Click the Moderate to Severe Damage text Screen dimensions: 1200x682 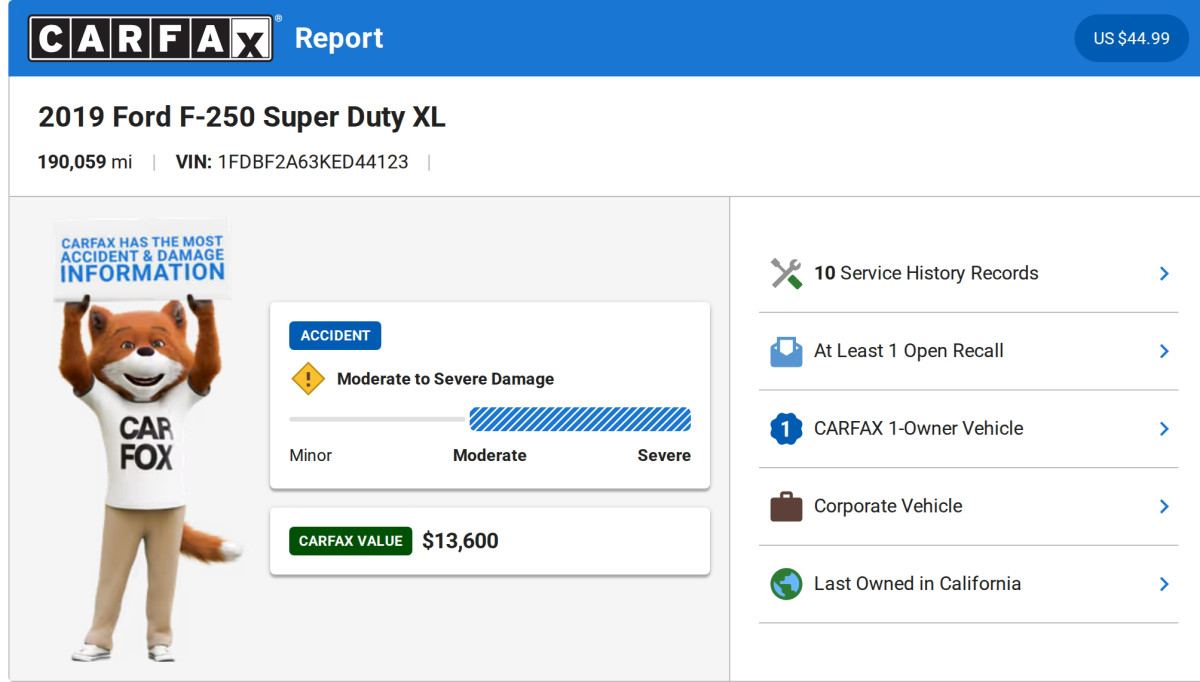pyautogui.click(x=445, y=379)
